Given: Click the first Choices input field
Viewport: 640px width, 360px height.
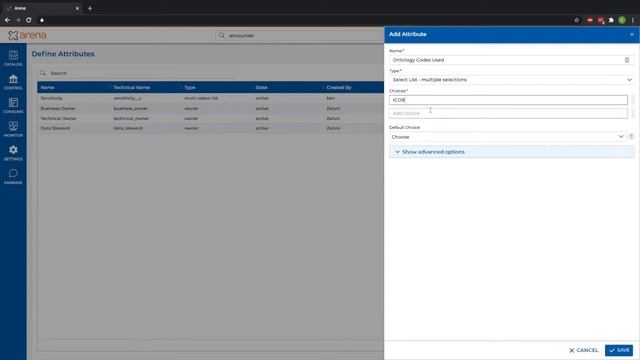Looking at the screenshot, I should [508, 100].
